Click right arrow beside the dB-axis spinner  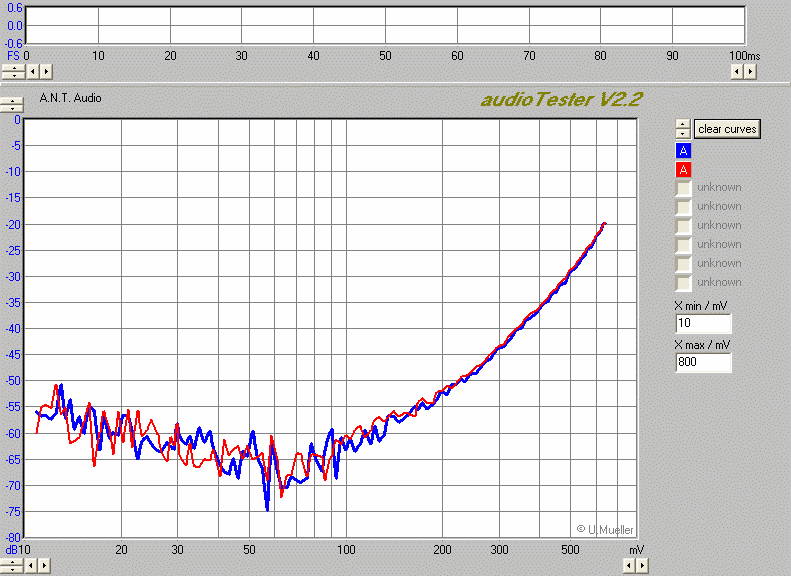click(x=44, y=565)
